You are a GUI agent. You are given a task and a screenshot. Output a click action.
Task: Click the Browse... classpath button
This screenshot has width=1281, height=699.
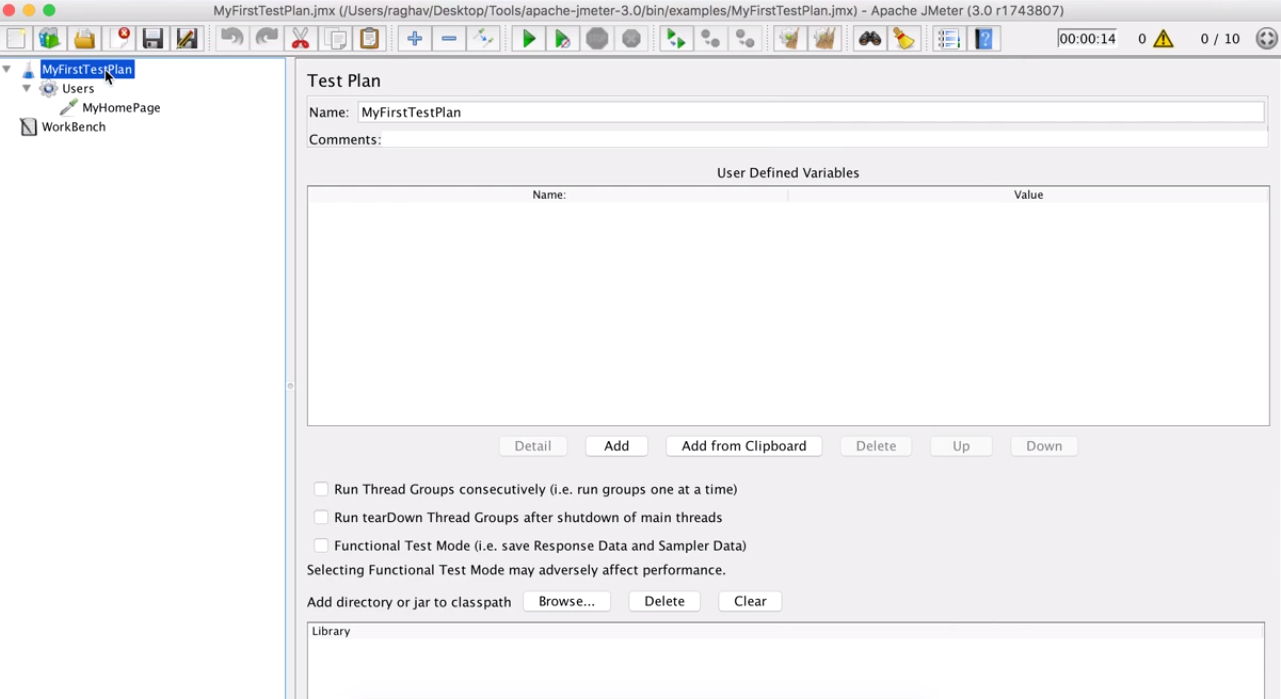click(x=567, y=601)
